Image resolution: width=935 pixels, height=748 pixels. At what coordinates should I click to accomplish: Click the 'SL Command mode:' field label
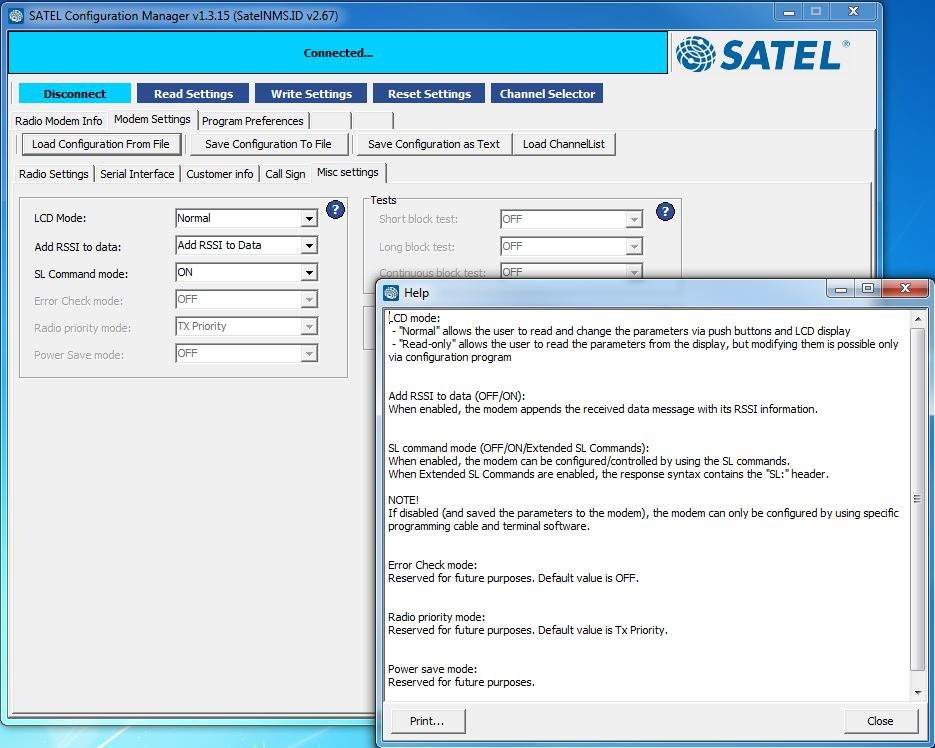81,274
